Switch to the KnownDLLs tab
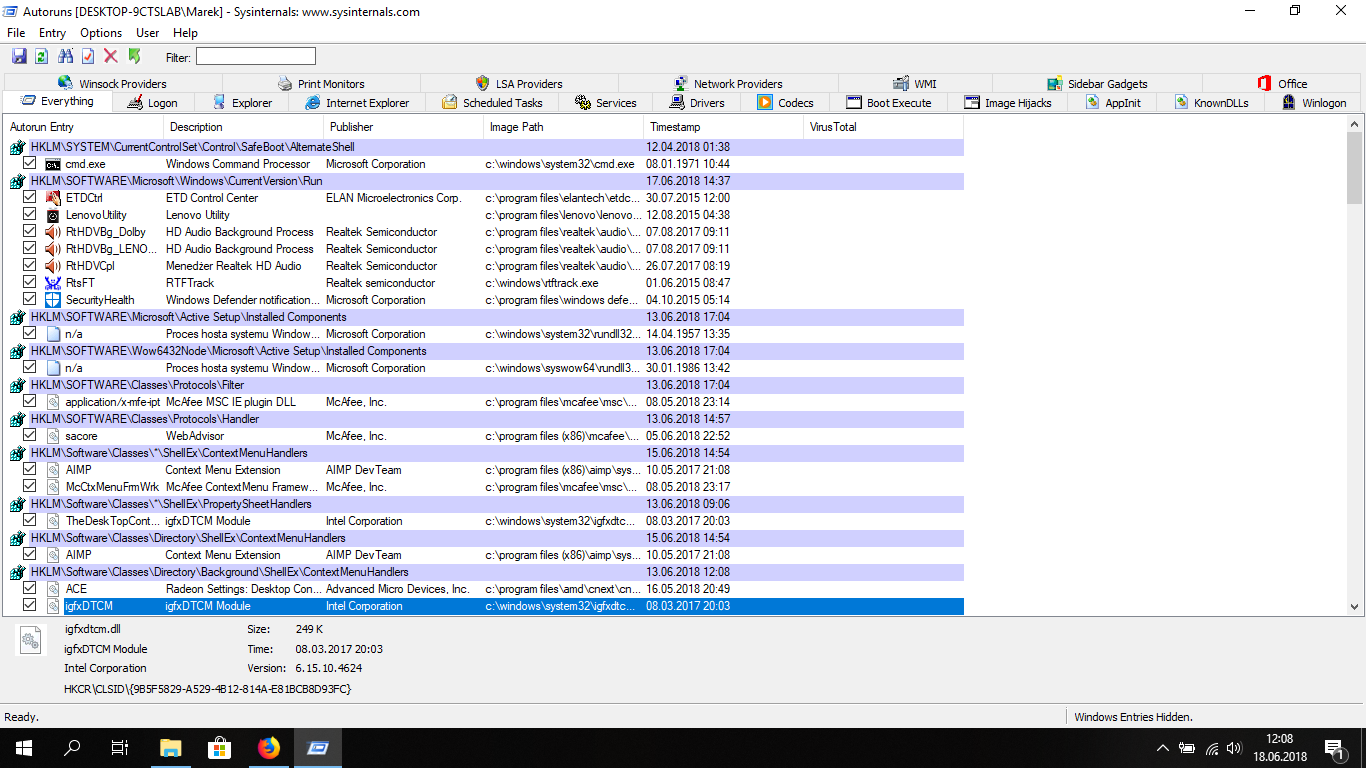The height and width of the screenshot is (768, 1366). tap(1211, 102)
